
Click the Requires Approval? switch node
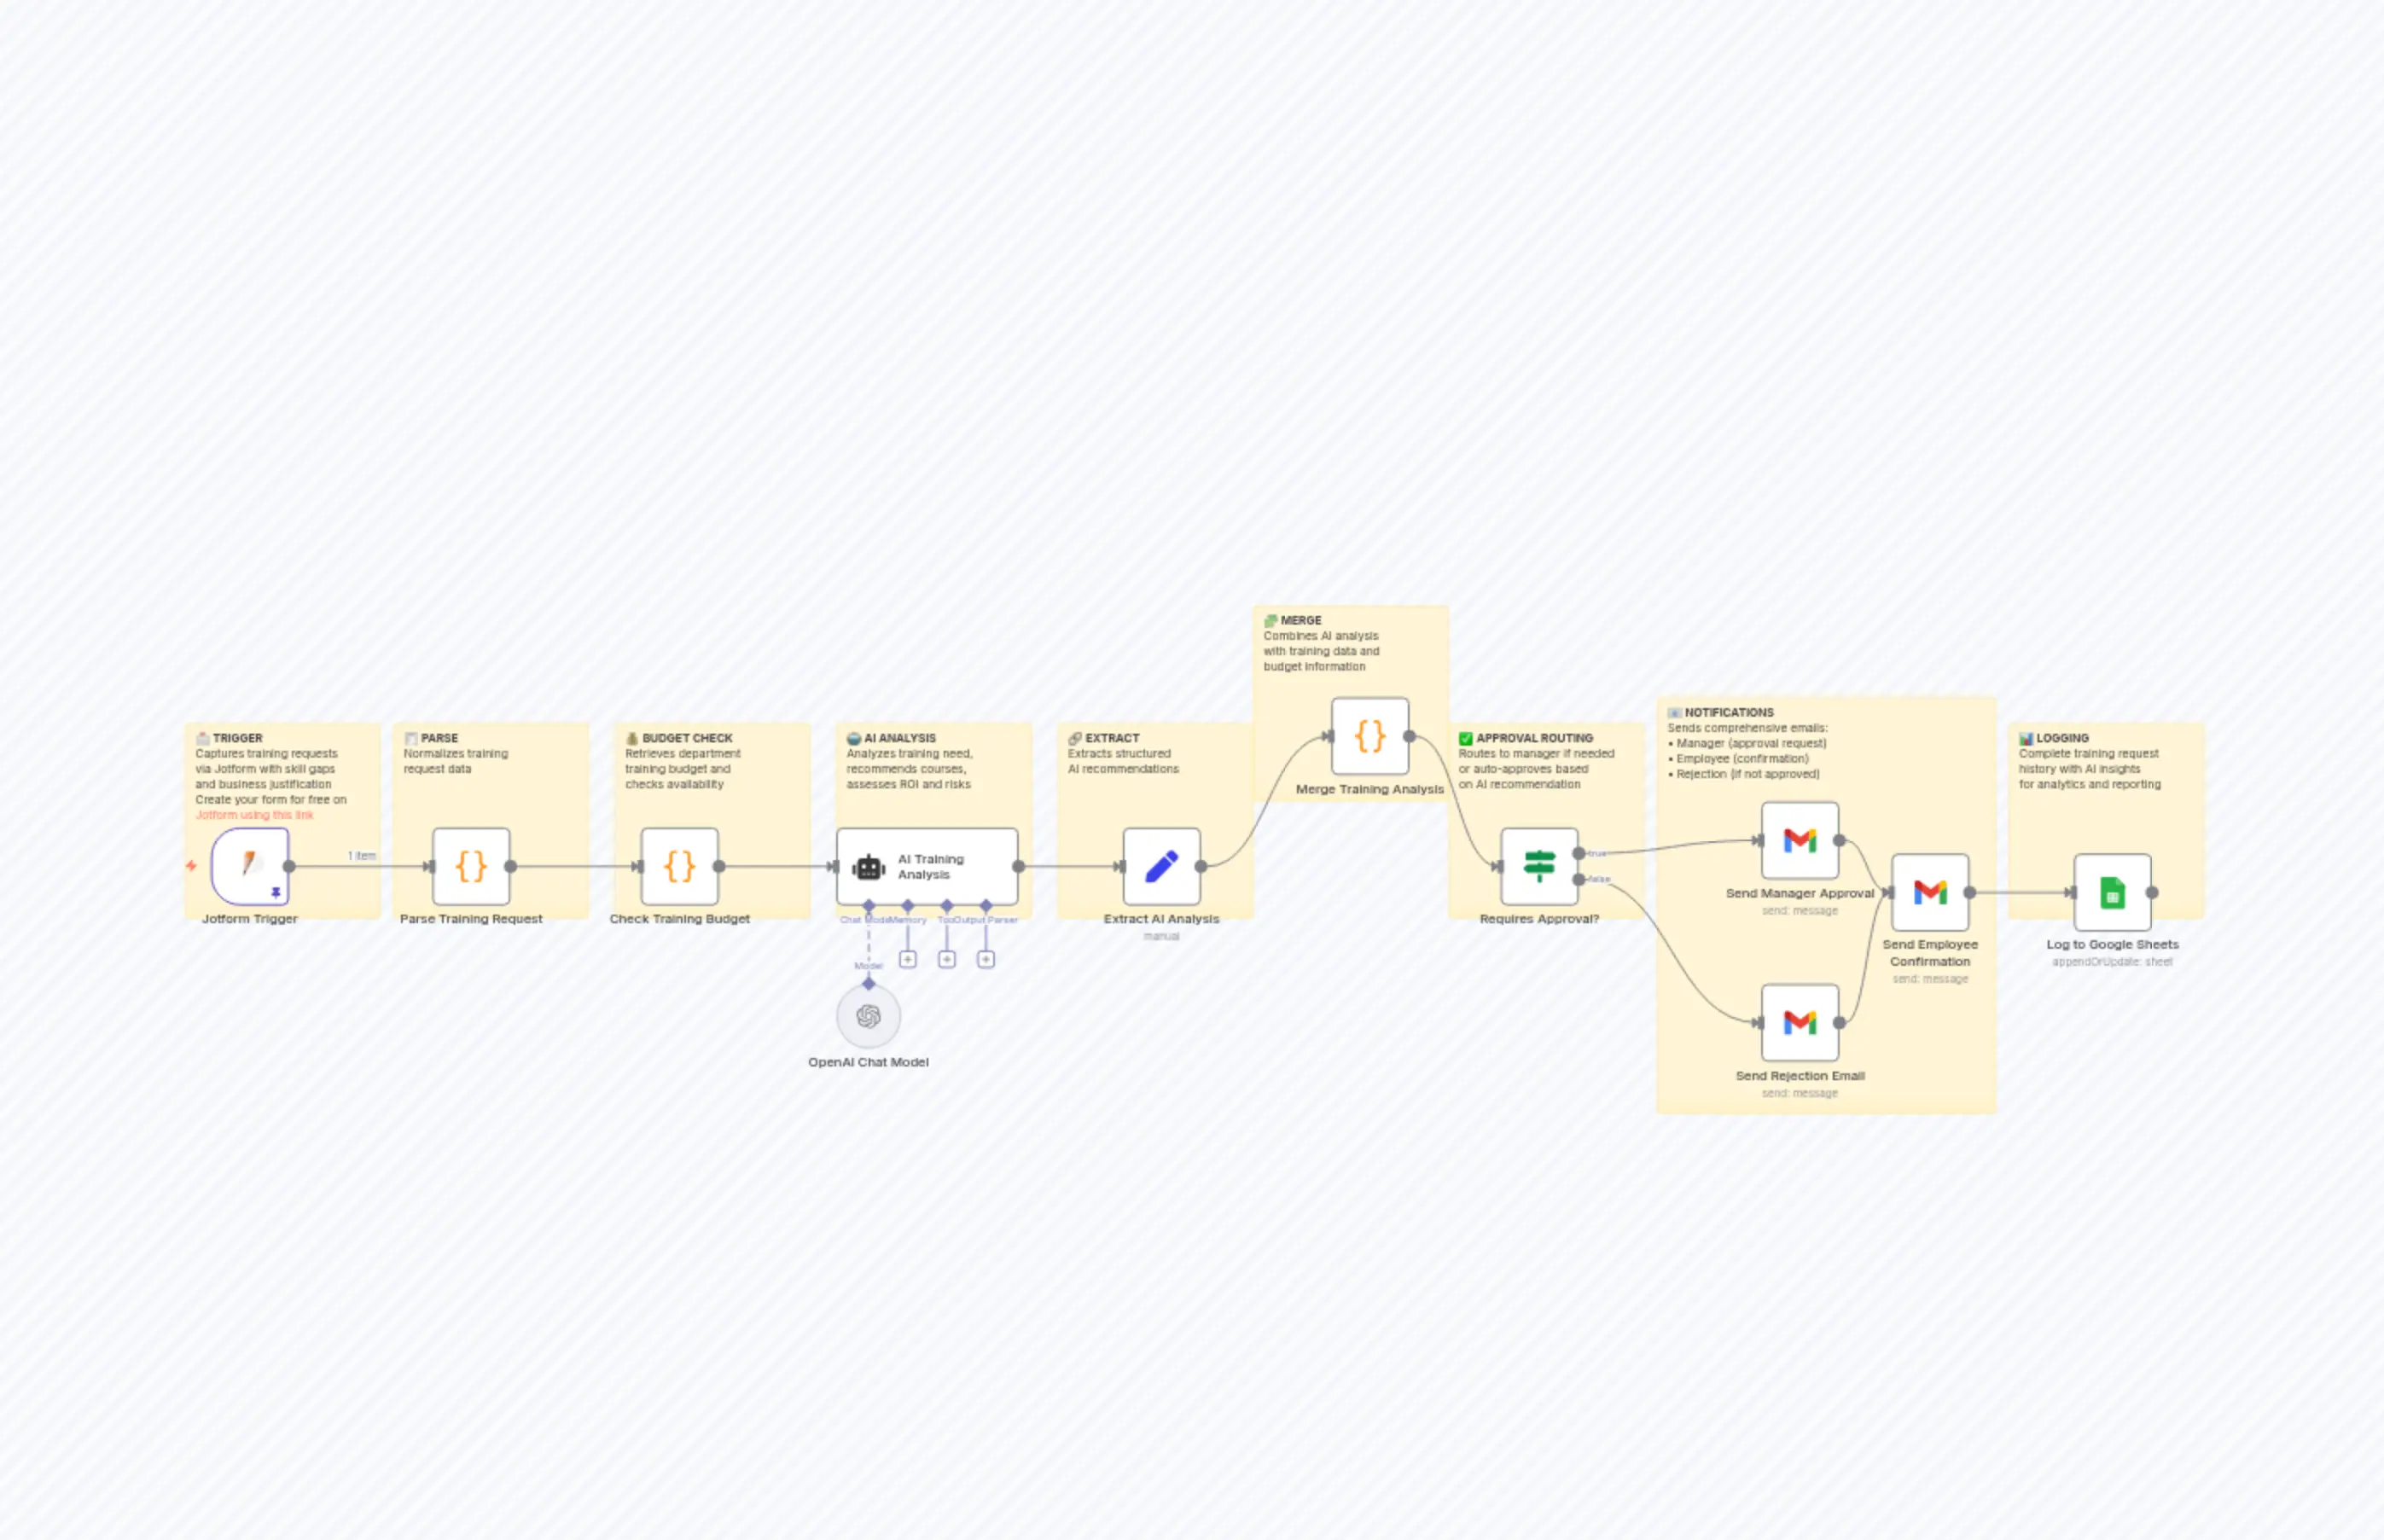pos(1540,866)
